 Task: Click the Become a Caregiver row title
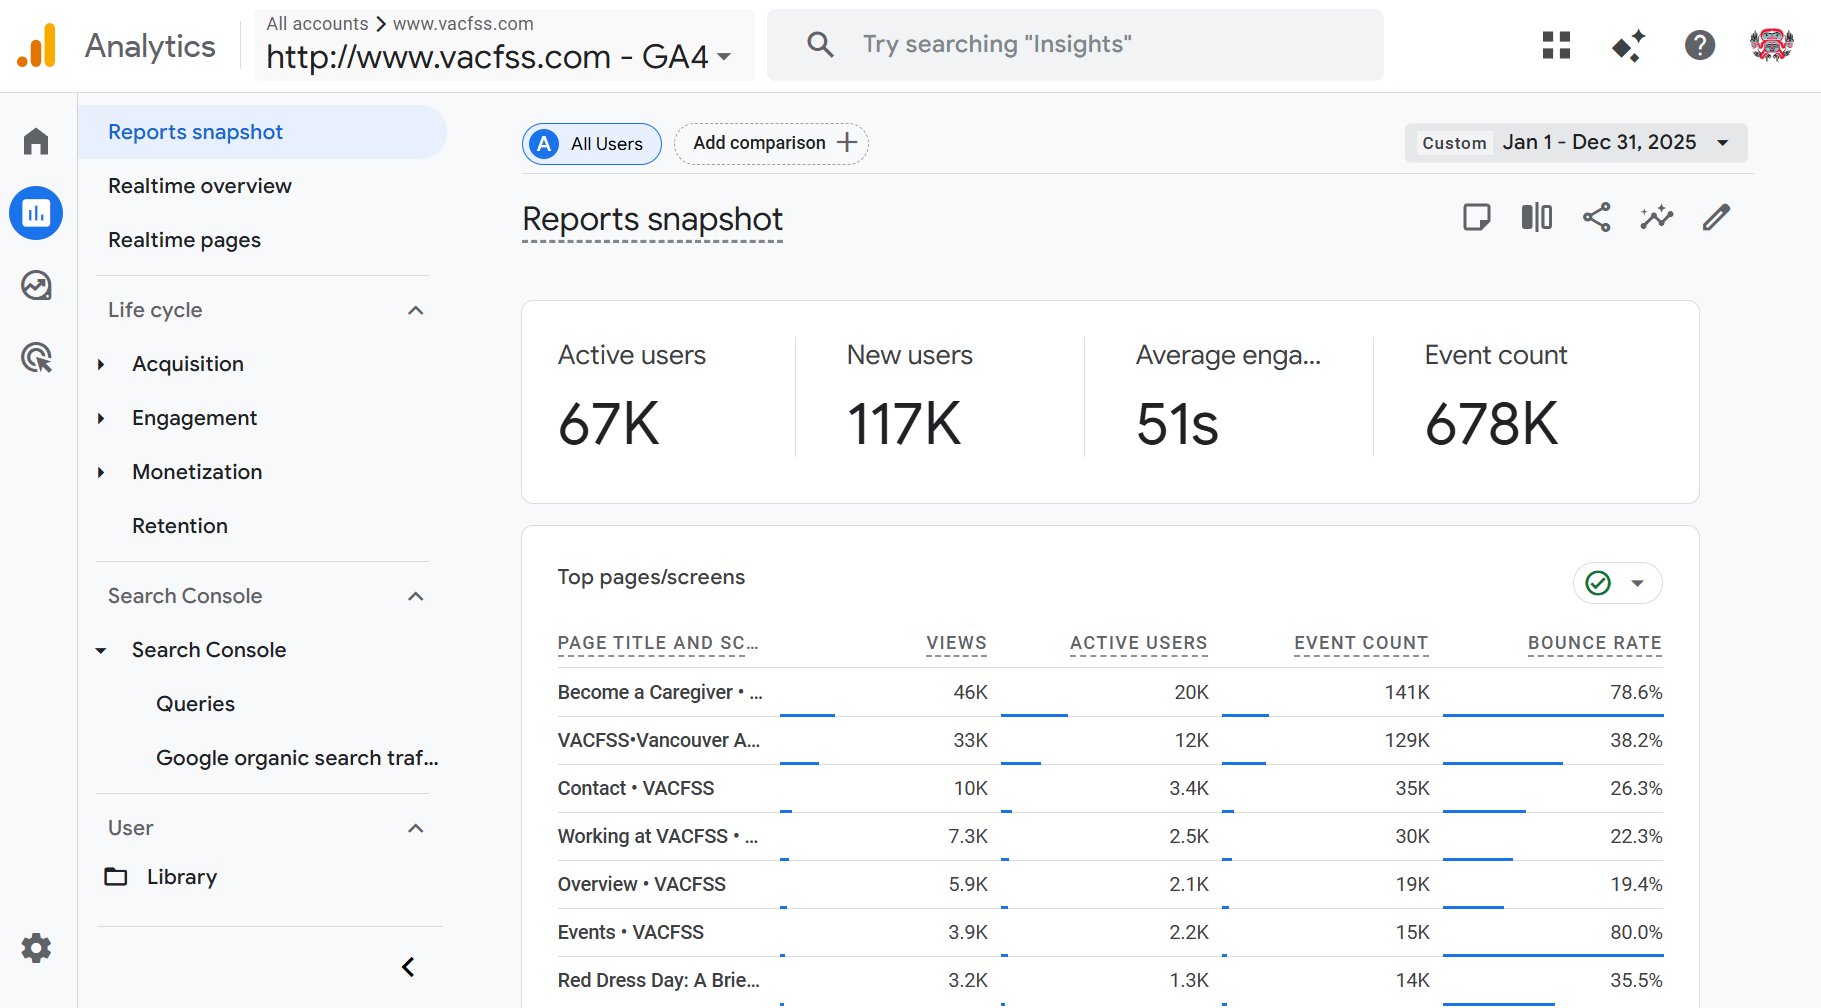(660, 692)
